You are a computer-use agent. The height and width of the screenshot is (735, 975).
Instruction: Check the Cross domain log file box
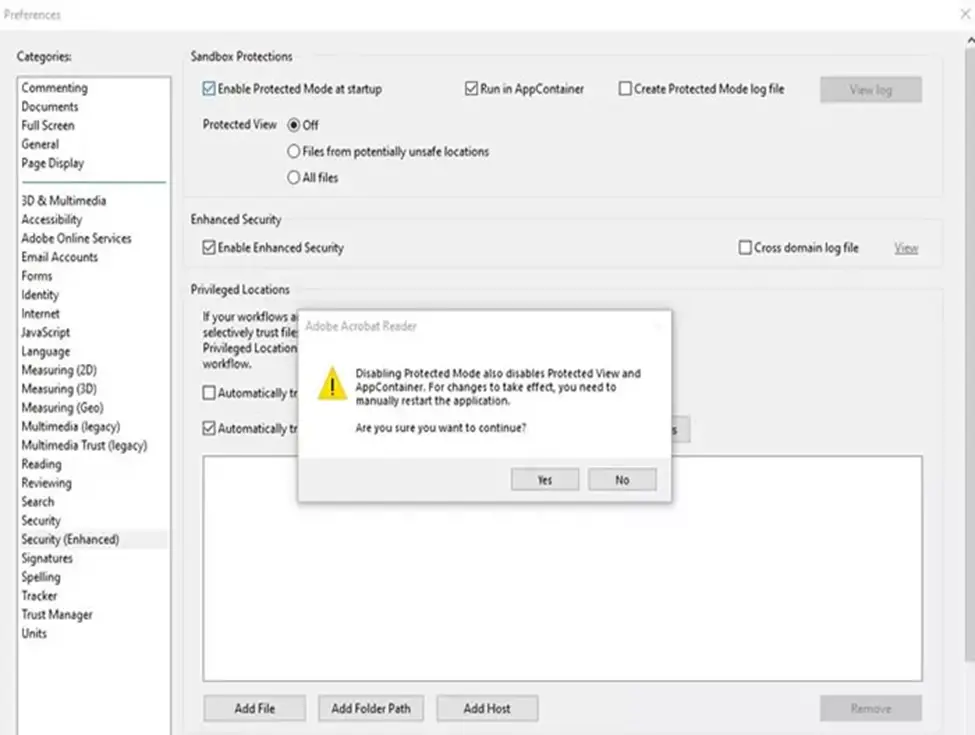745,247
